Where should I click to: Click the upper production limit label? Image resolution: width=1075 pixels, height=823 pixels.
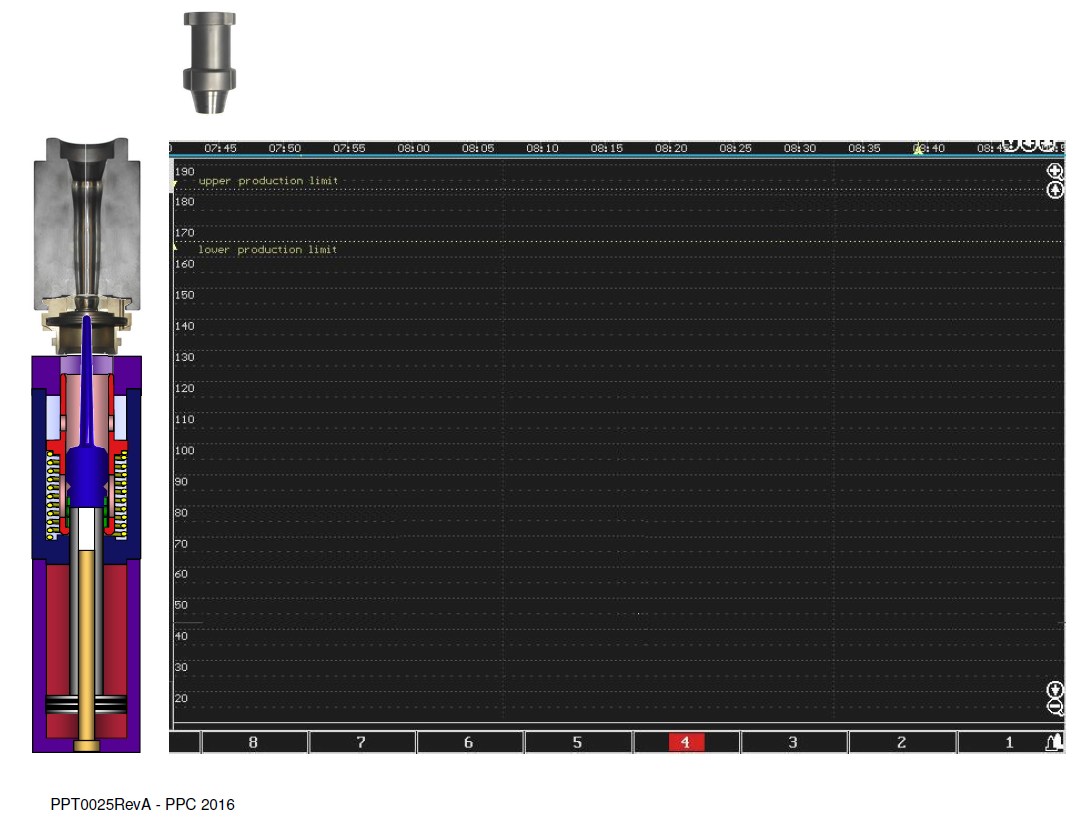coord(268,181)
